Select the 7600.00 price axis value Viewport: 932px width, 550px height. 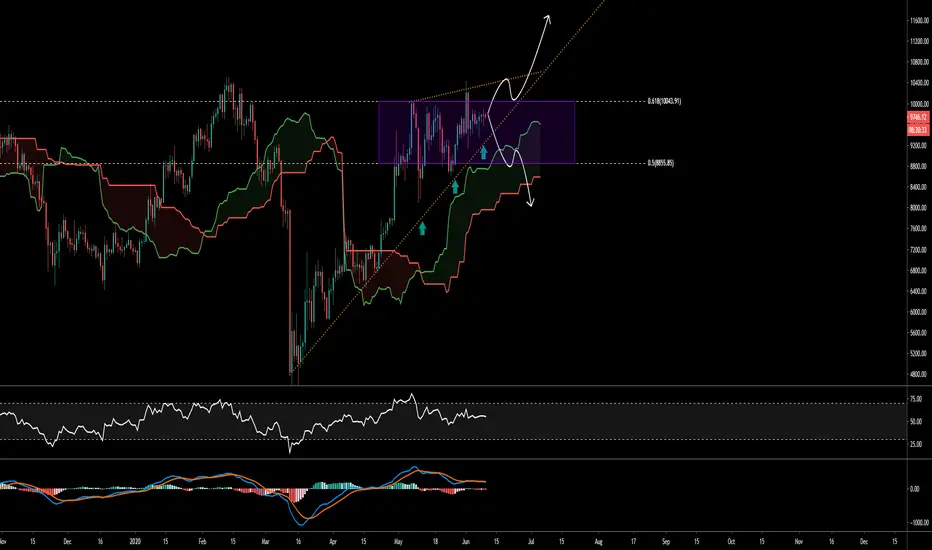click(x=920, y=229)
